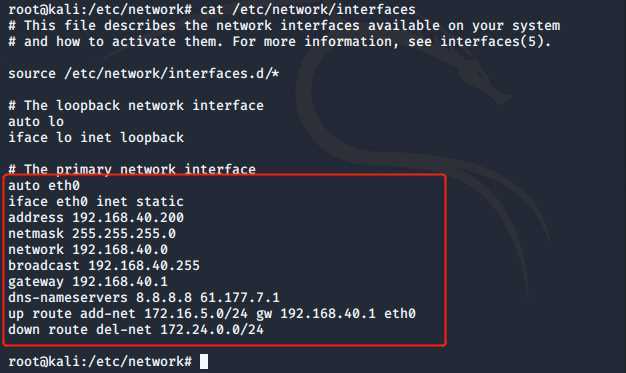
Task: Click the 8.8.8.8 DNS nameserver entry
Action: (164, 297)
